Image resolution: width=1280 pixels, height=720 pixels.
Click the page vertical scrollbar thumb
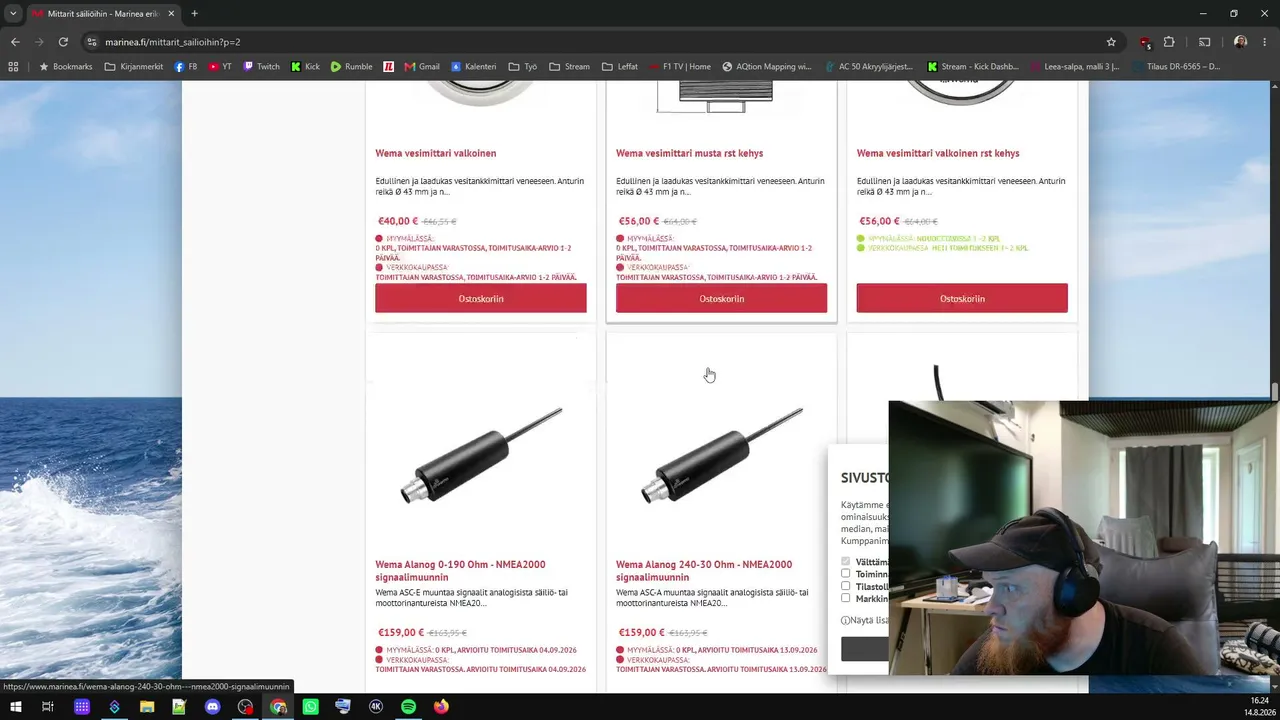(1274, 391)
